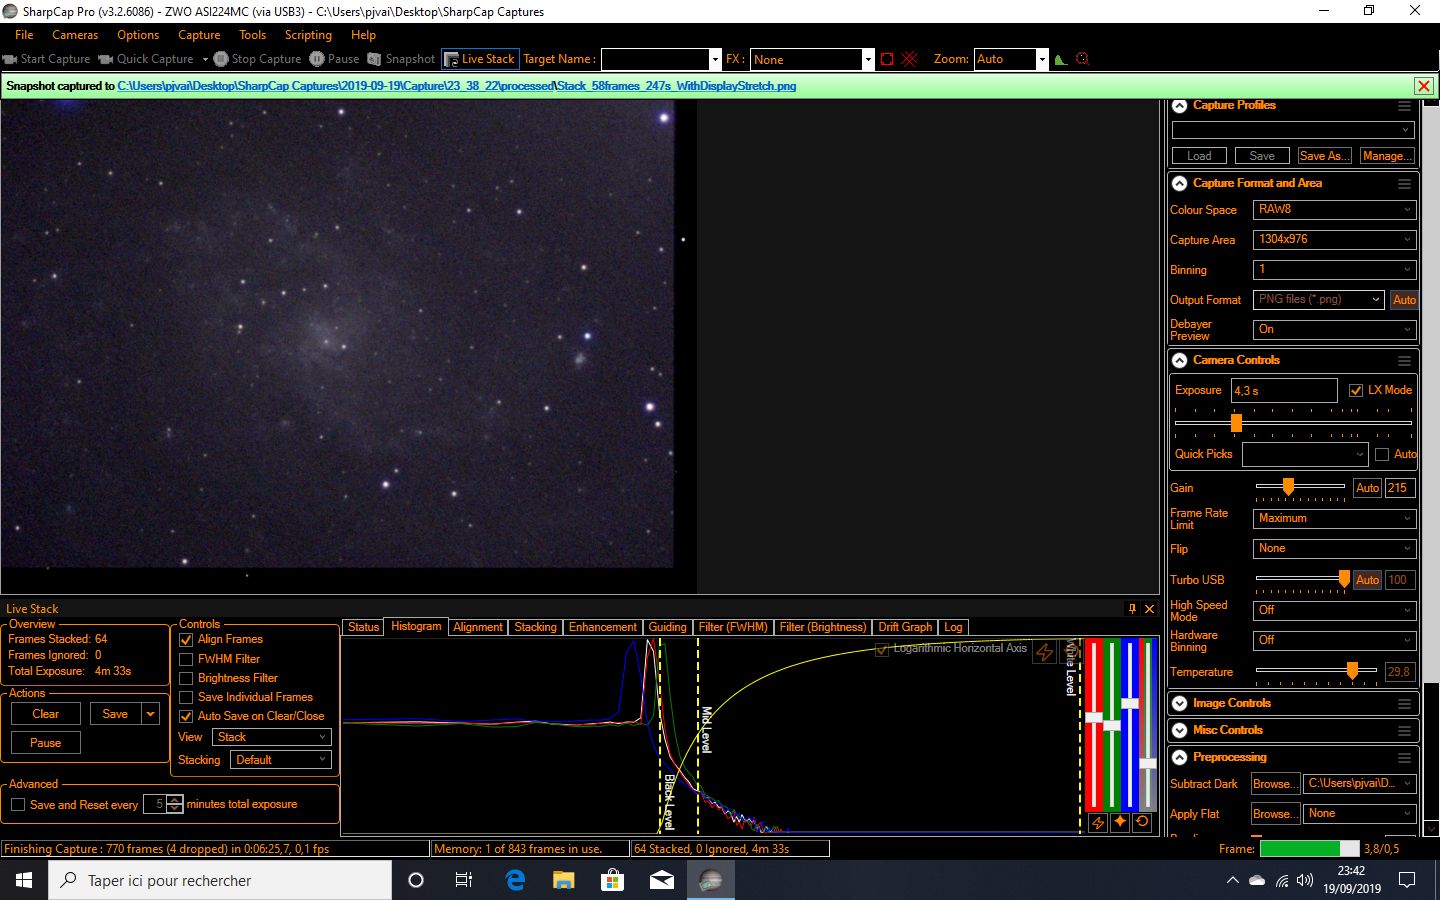Toggle the Live Stack toolbar button
Viewport: 1440px width, 900px height.
(x=479, y=59)
